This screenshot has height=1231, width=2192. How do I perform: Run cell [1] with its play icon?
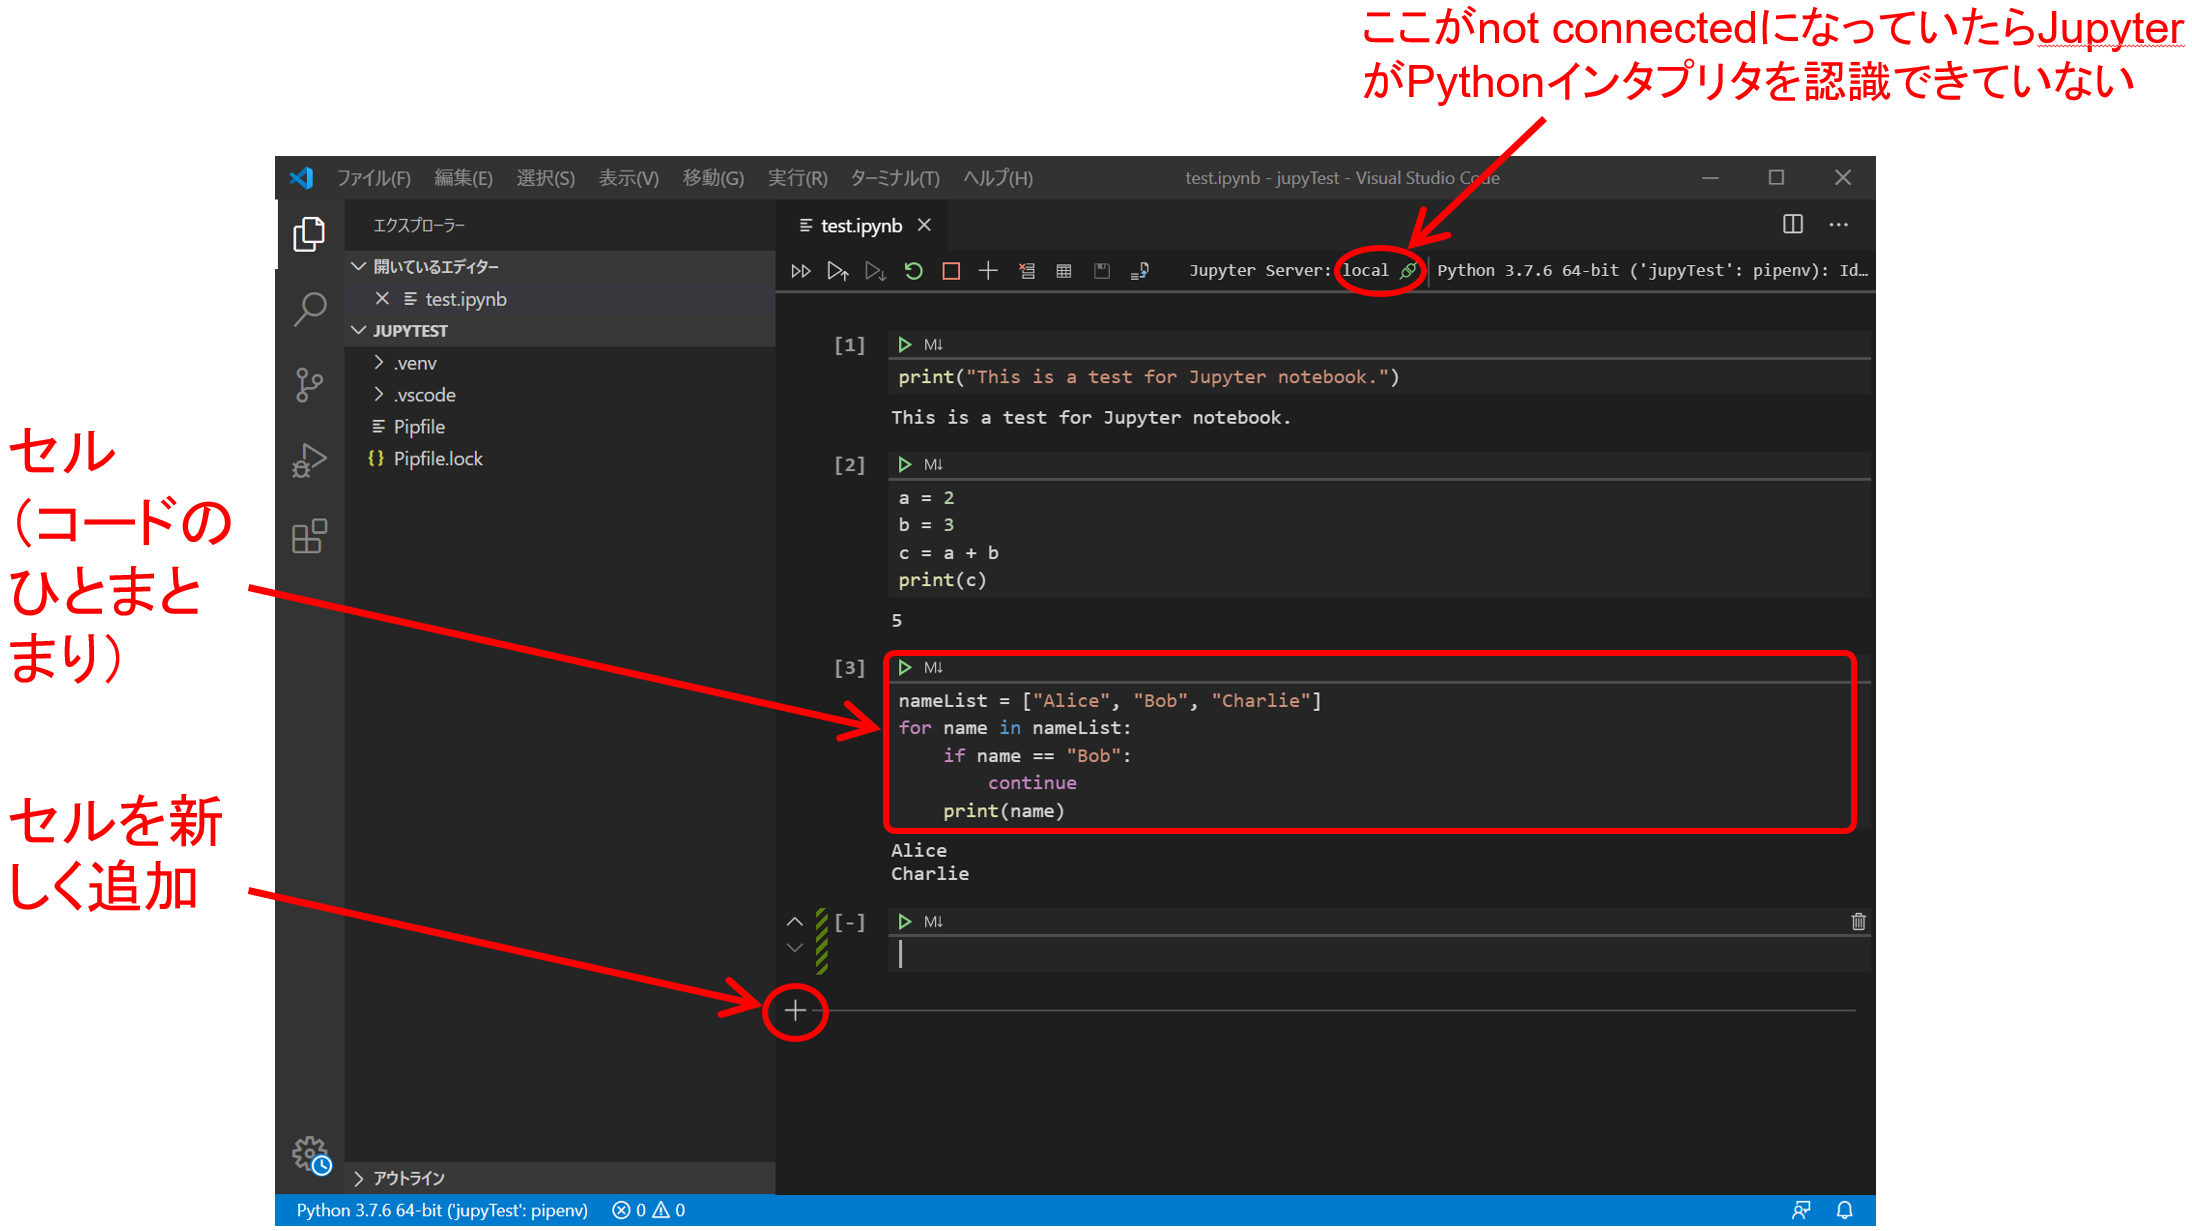point(905,345)
